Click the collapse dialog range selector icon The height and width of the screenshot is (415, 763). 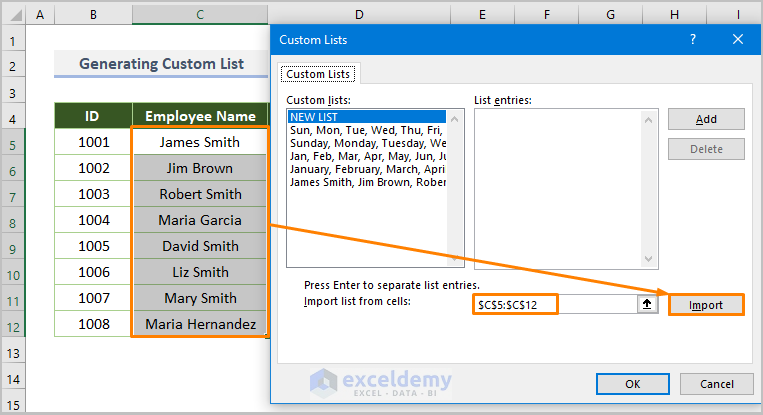647,305
